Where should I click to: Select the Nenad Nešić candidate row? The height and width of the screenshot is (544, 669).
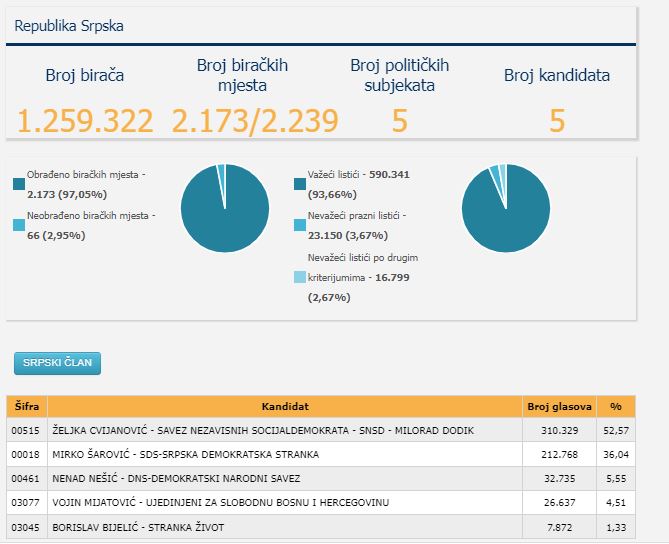321,478
